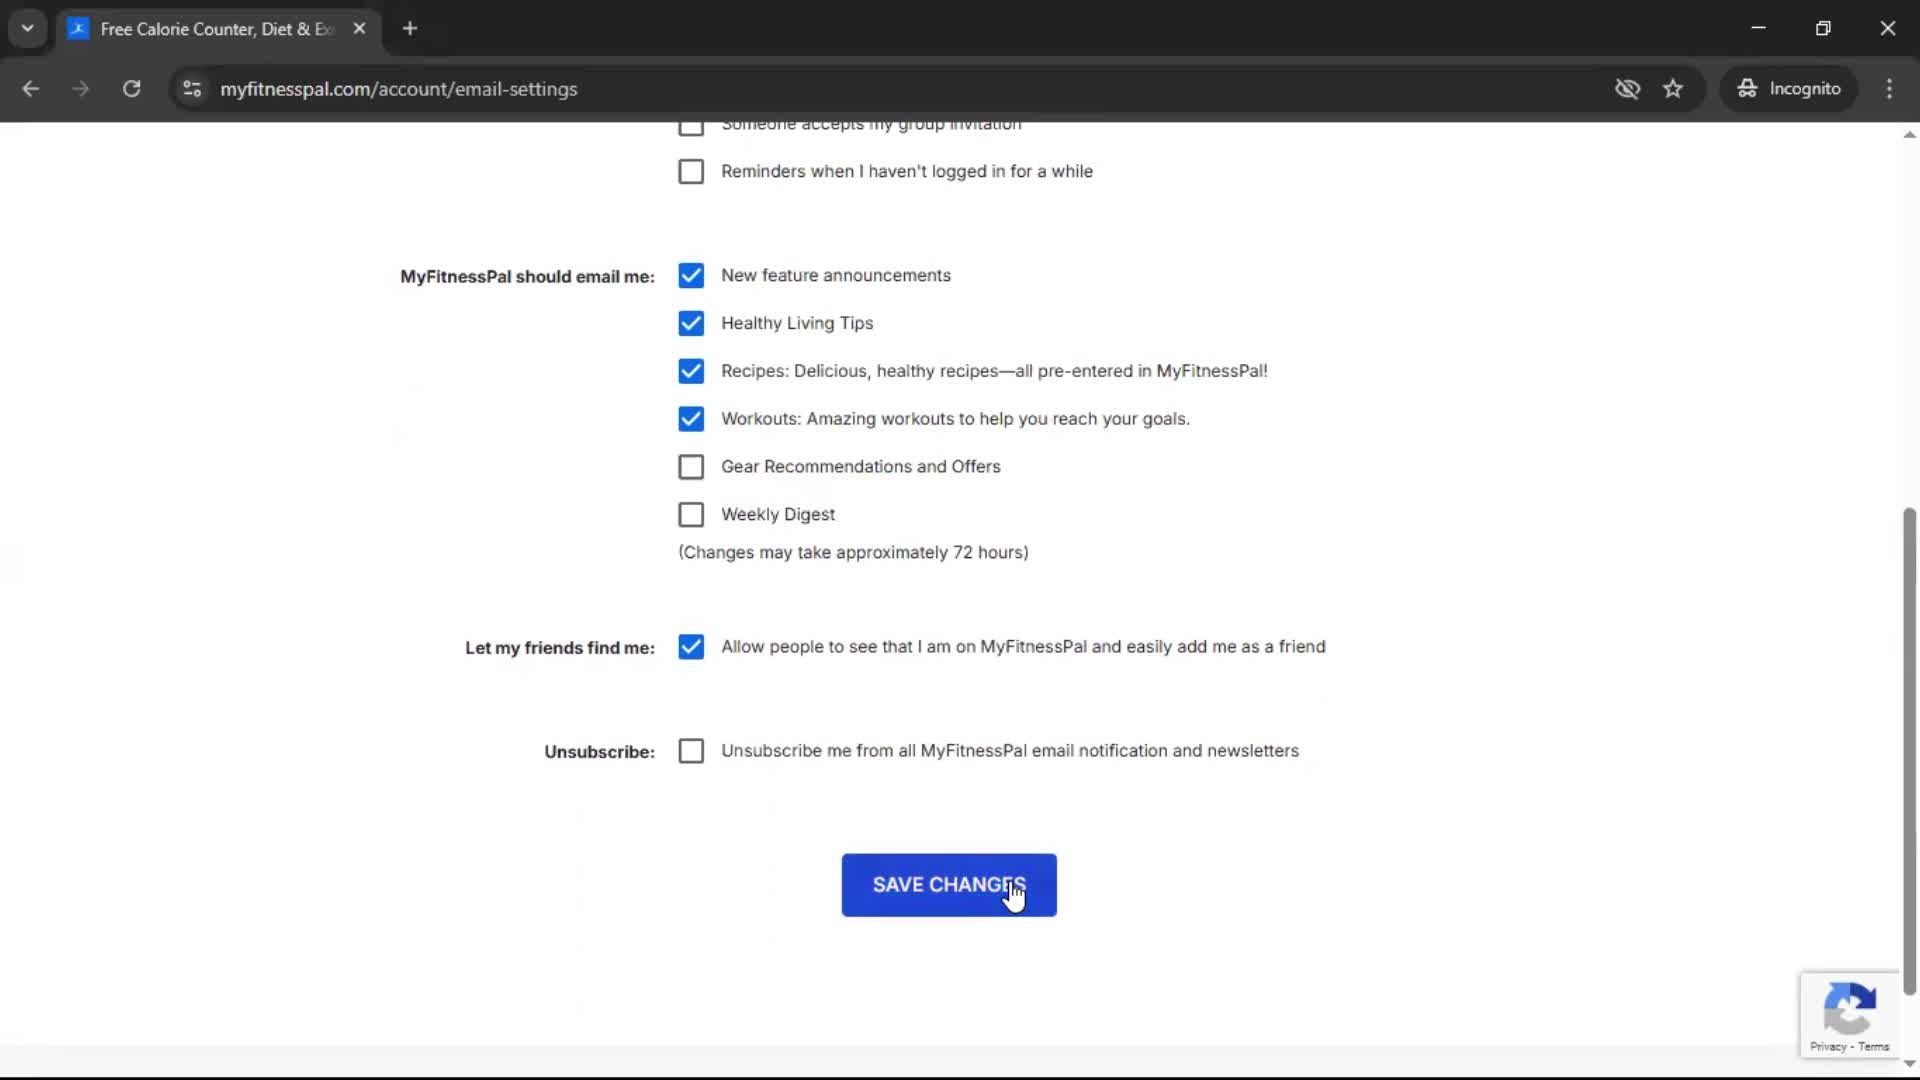Click the page vertical scrollbar thumb

(x=1909, y=751)
